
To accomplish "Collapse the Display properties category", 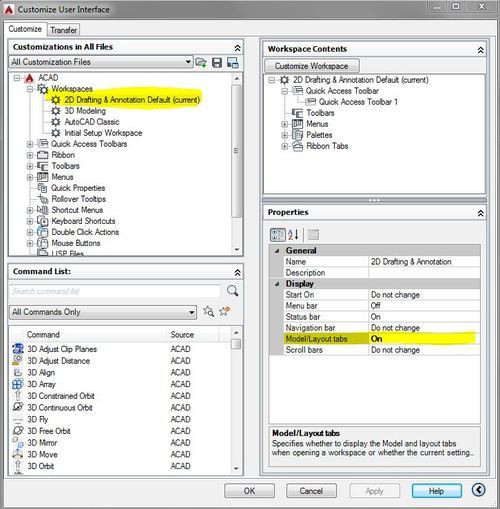I will click(277, 284).
